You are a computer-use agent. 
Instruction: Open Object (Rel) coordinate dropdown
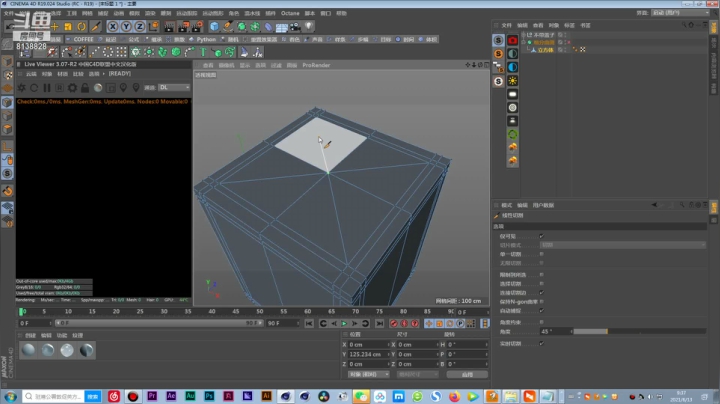pyautogui.click(x=369, y=375)
